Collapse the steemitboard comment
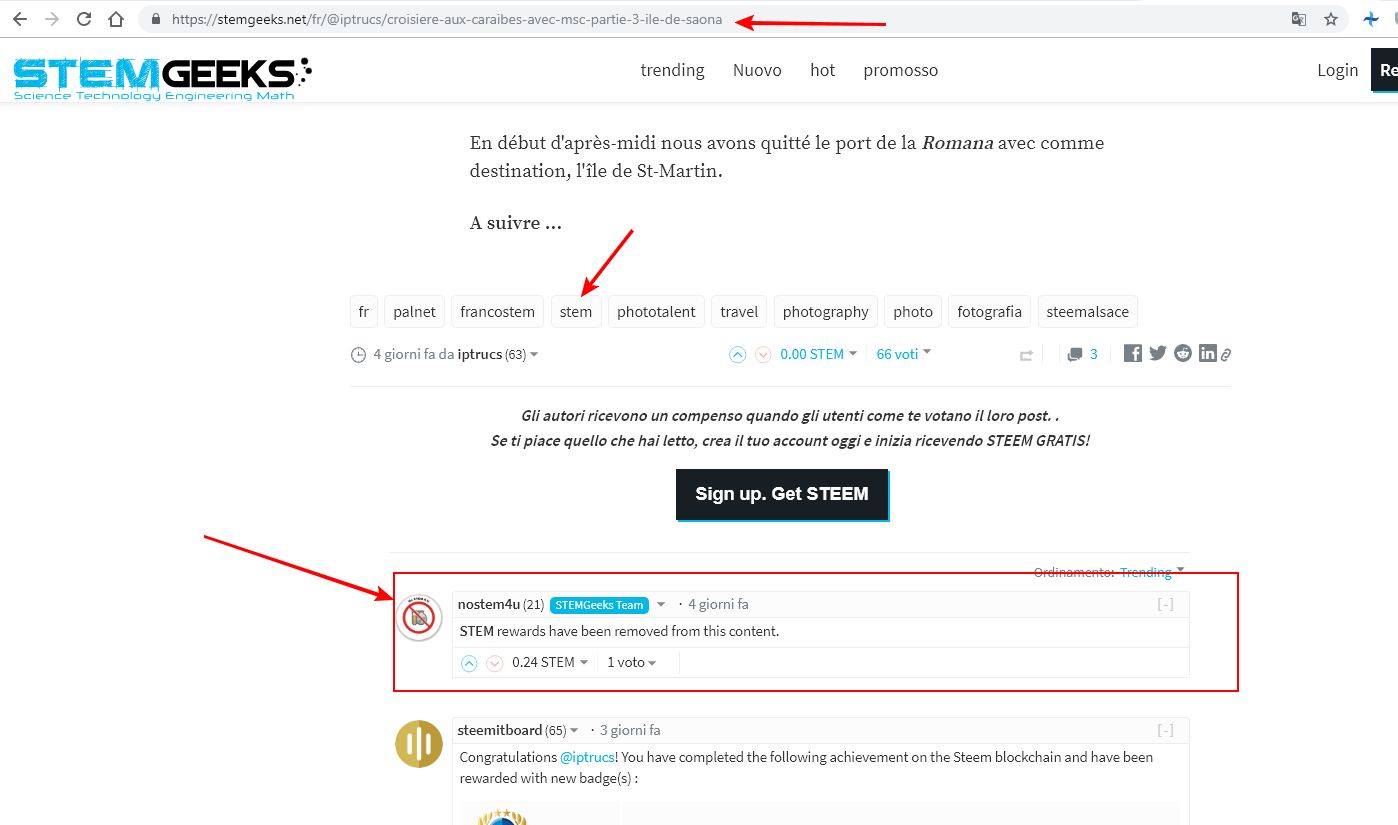The image size is (1398, 825). (1165, 730)
